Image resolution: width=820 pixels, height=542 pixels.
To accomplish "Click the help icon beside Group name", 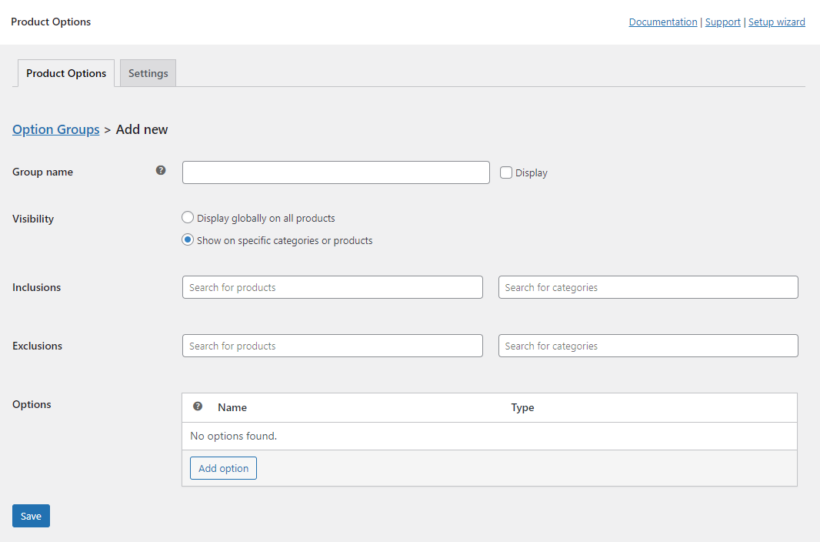I will point(161,171).
